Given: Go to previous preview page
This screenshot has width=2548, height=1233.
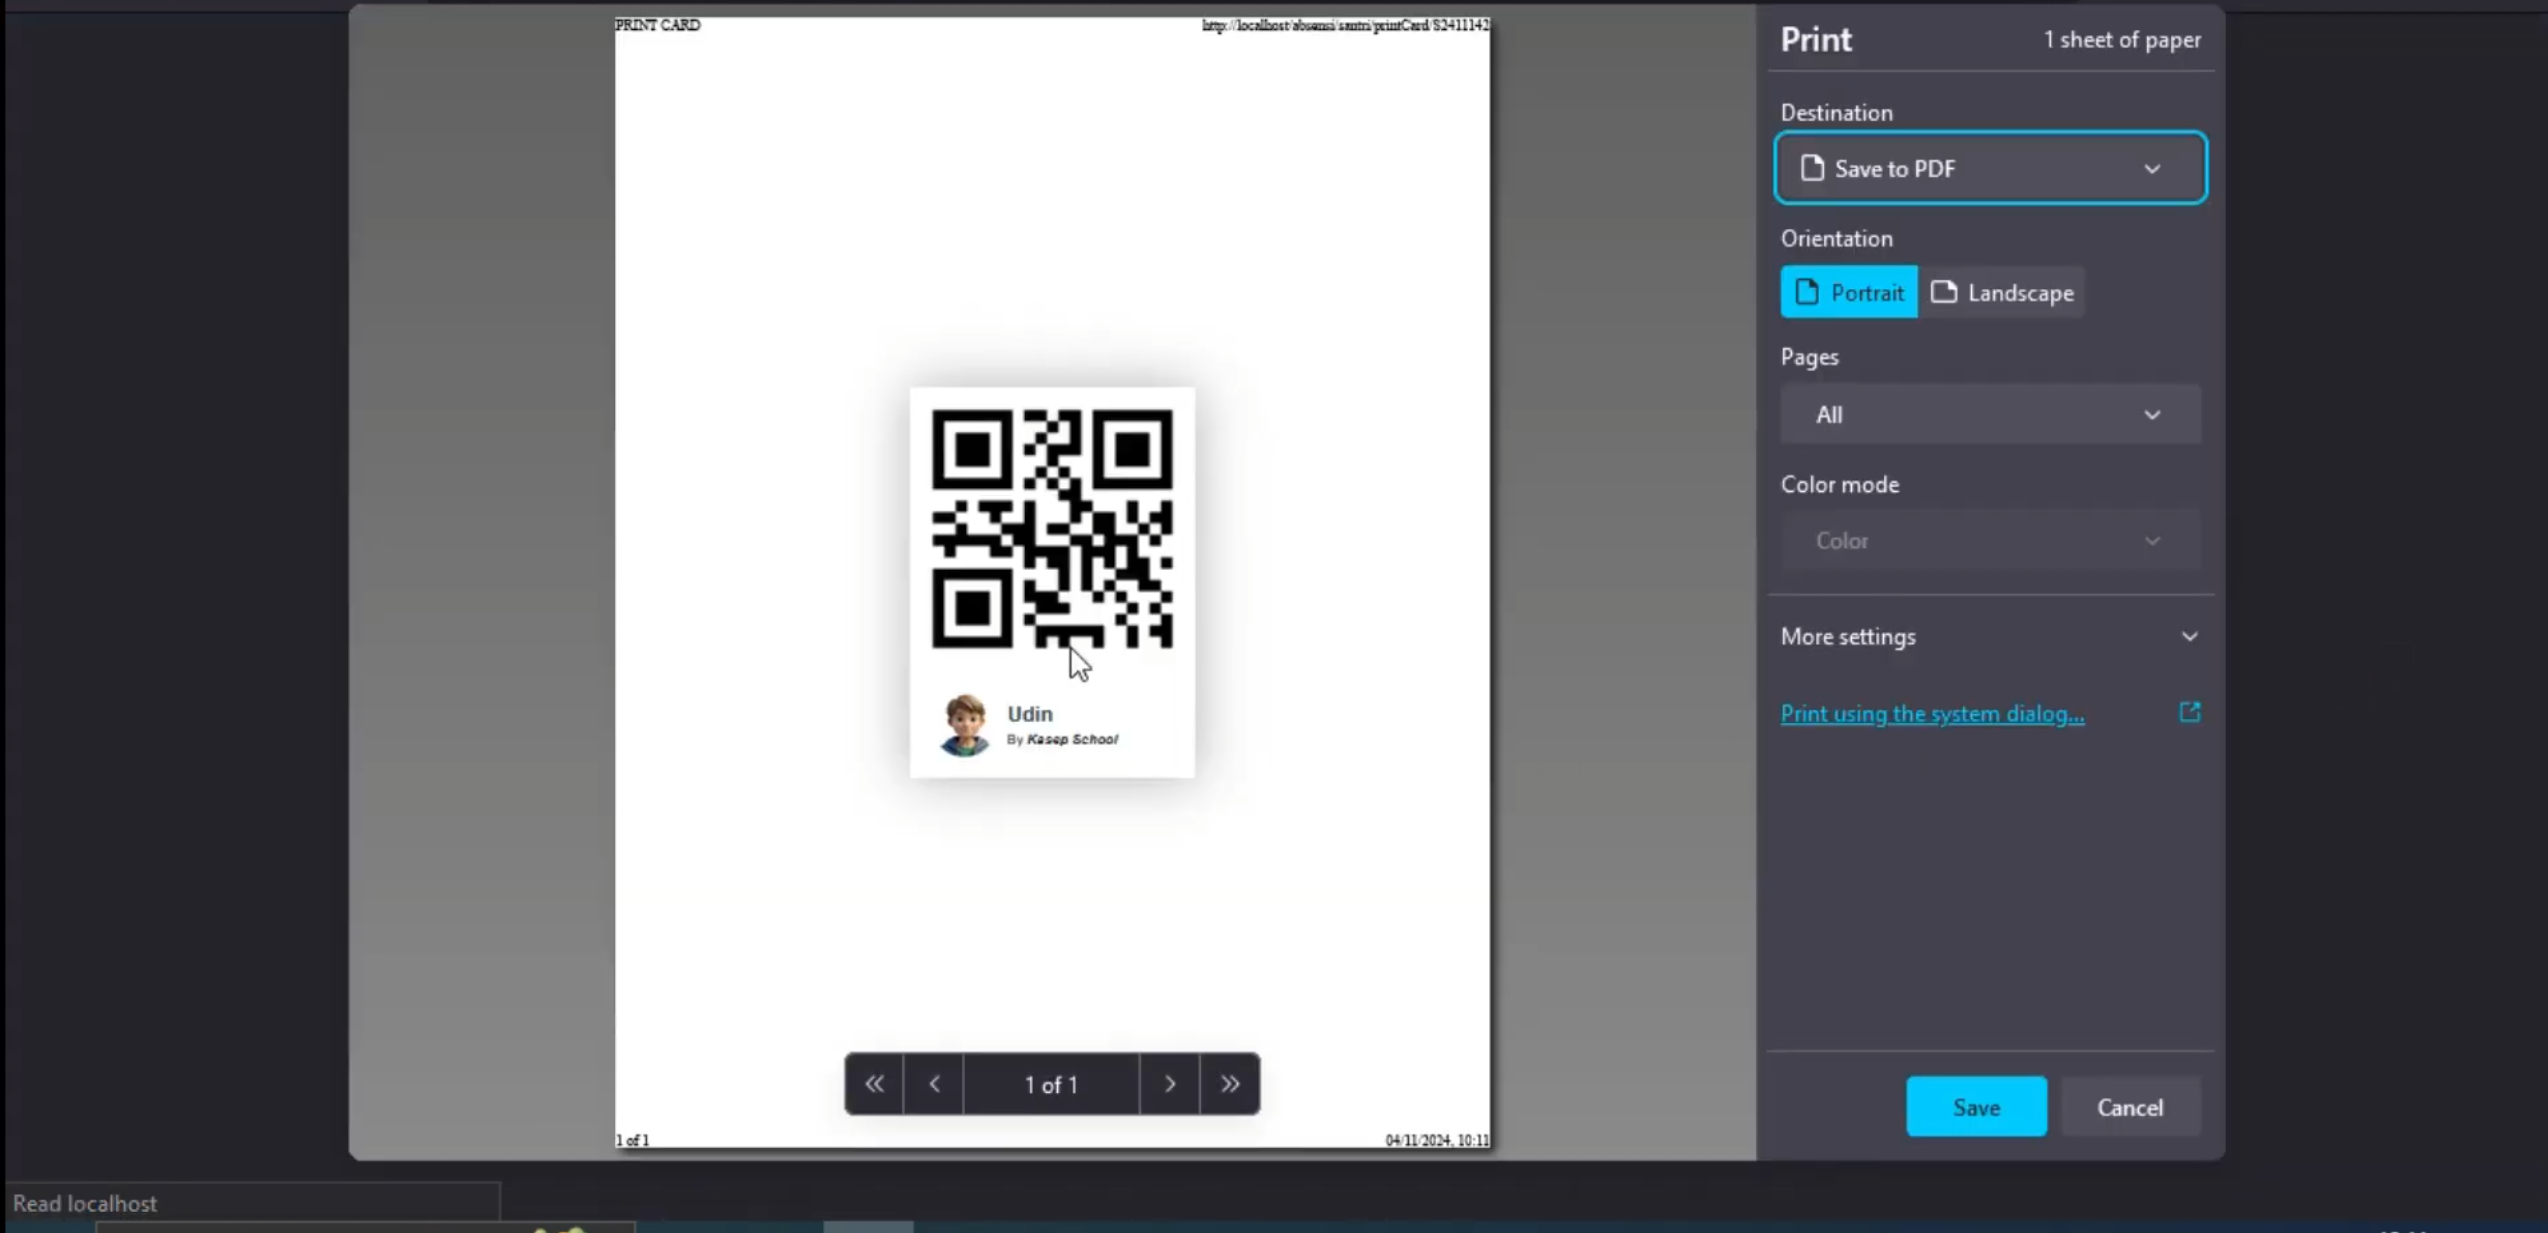Looking at the screenshot, I should [x=934, y=1083].
